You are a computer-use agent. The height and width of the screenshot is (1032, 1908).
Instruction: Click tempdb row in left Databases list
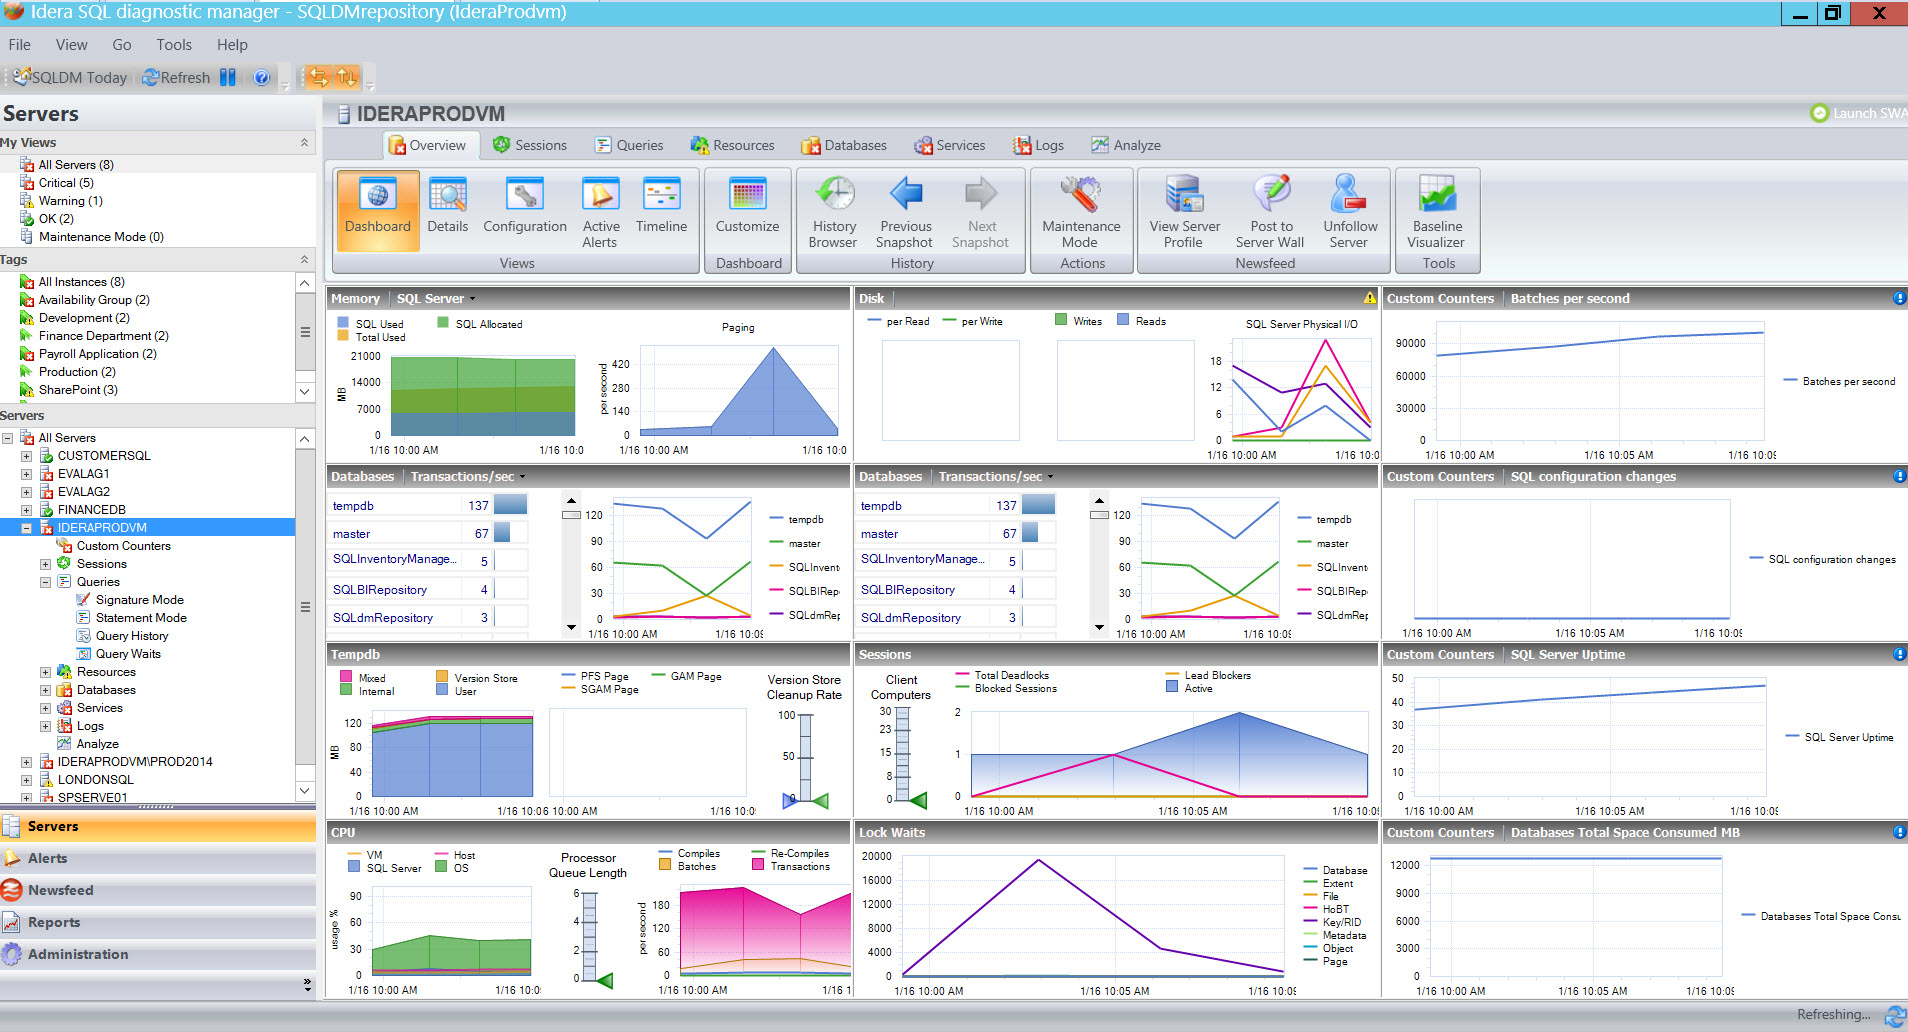(x=430, y=505)
